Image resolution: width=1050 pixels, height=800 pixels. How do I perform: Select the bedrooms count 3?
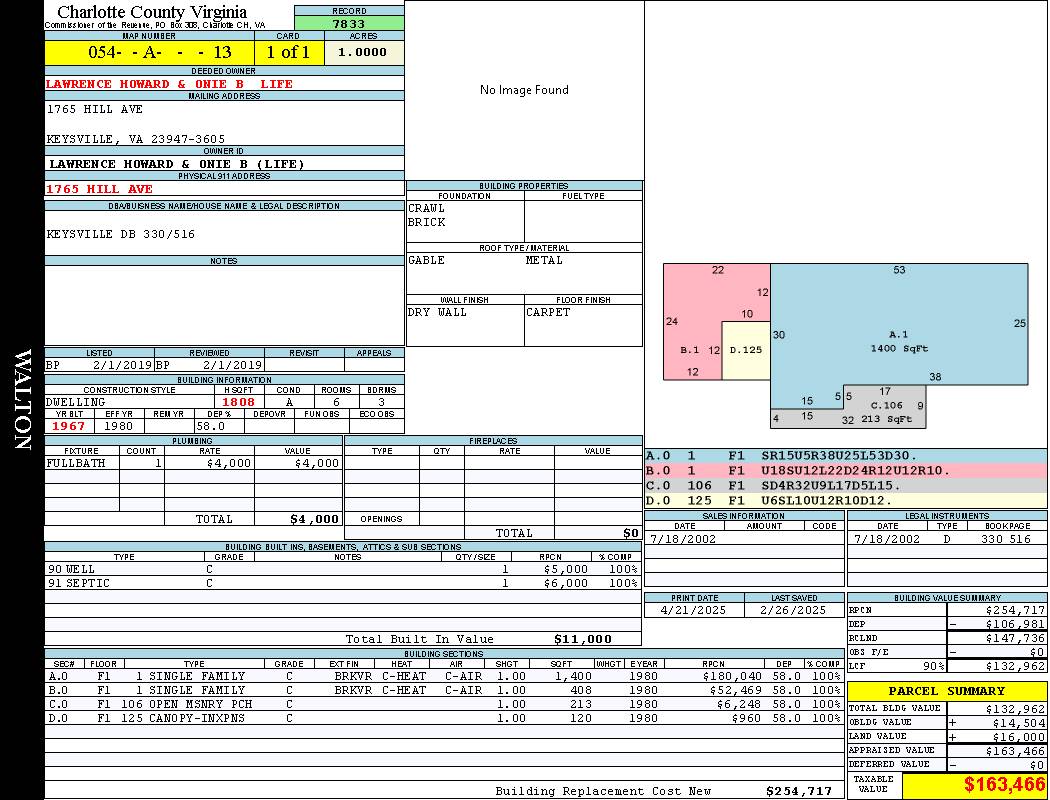pos(382,402)
